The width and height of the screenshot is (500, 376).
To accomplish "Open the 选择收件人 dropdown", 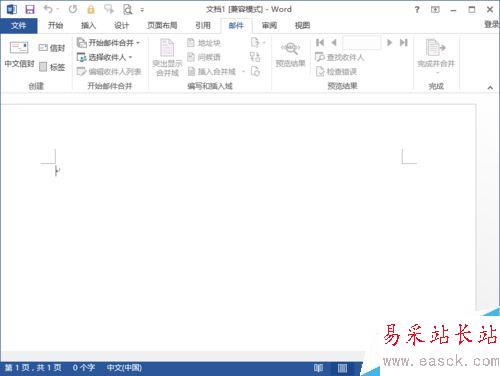I will click(104, 57).
